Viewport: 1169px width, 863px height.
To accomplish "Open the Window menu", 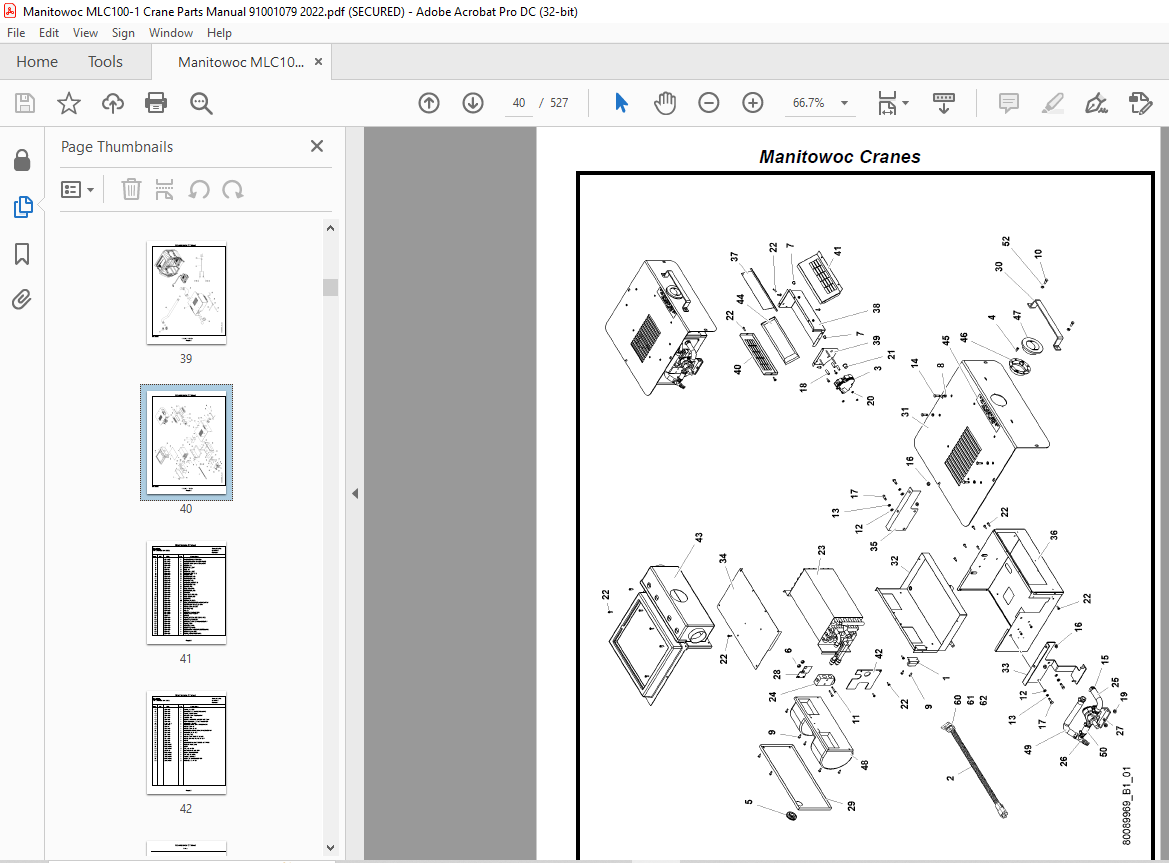I will point(171,33).
